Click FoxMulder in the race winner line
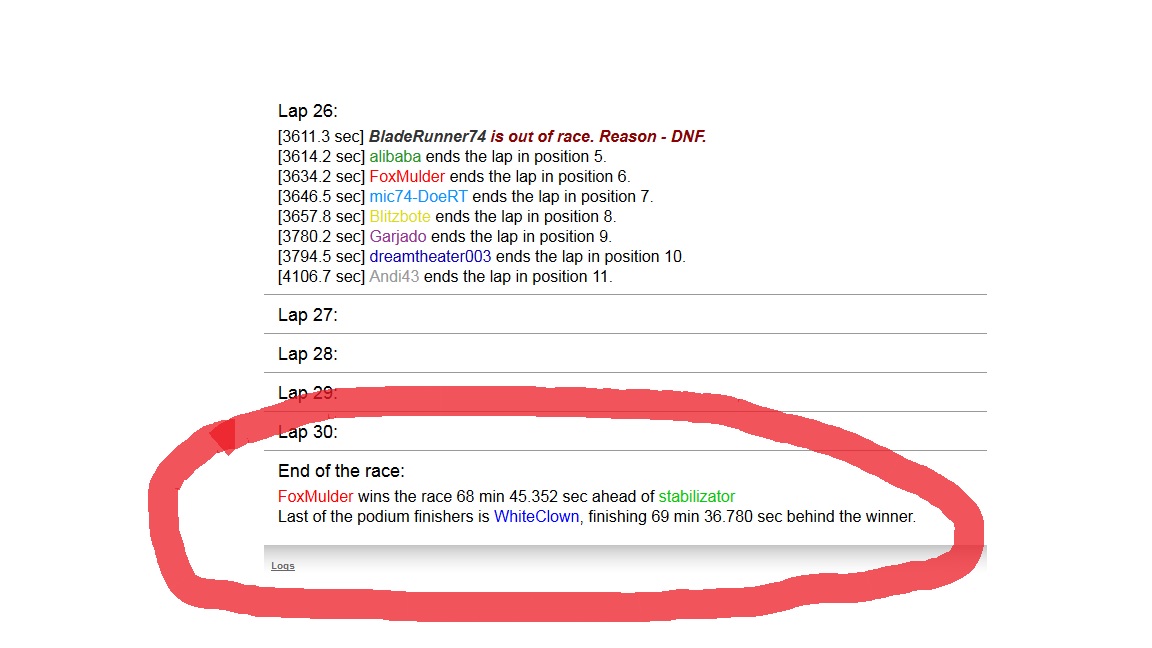This screenshot has width=1152, height=648. [x=316, y=496]
